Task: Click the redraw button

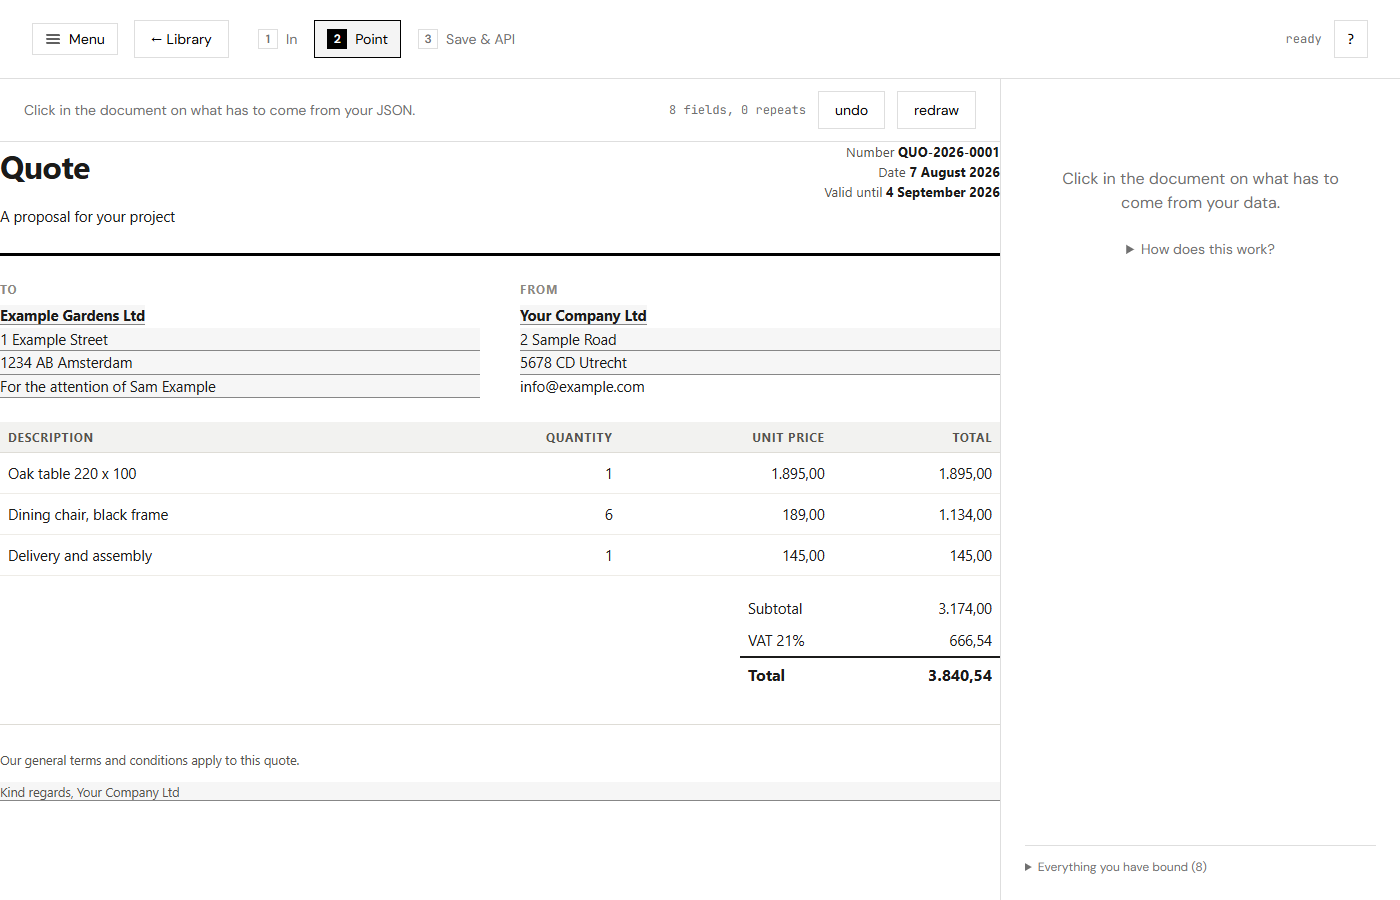Action: pos(936,110)
